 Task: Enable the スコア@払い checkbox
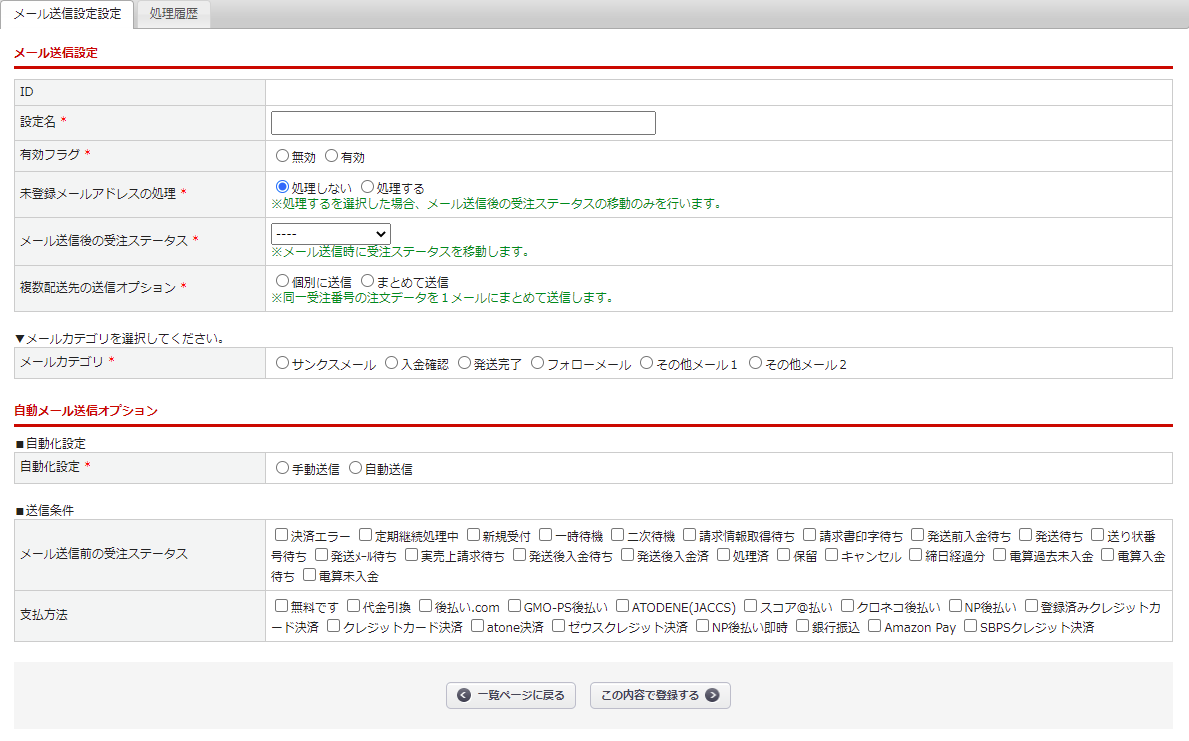pyautogui.click(x=751, y=605)
